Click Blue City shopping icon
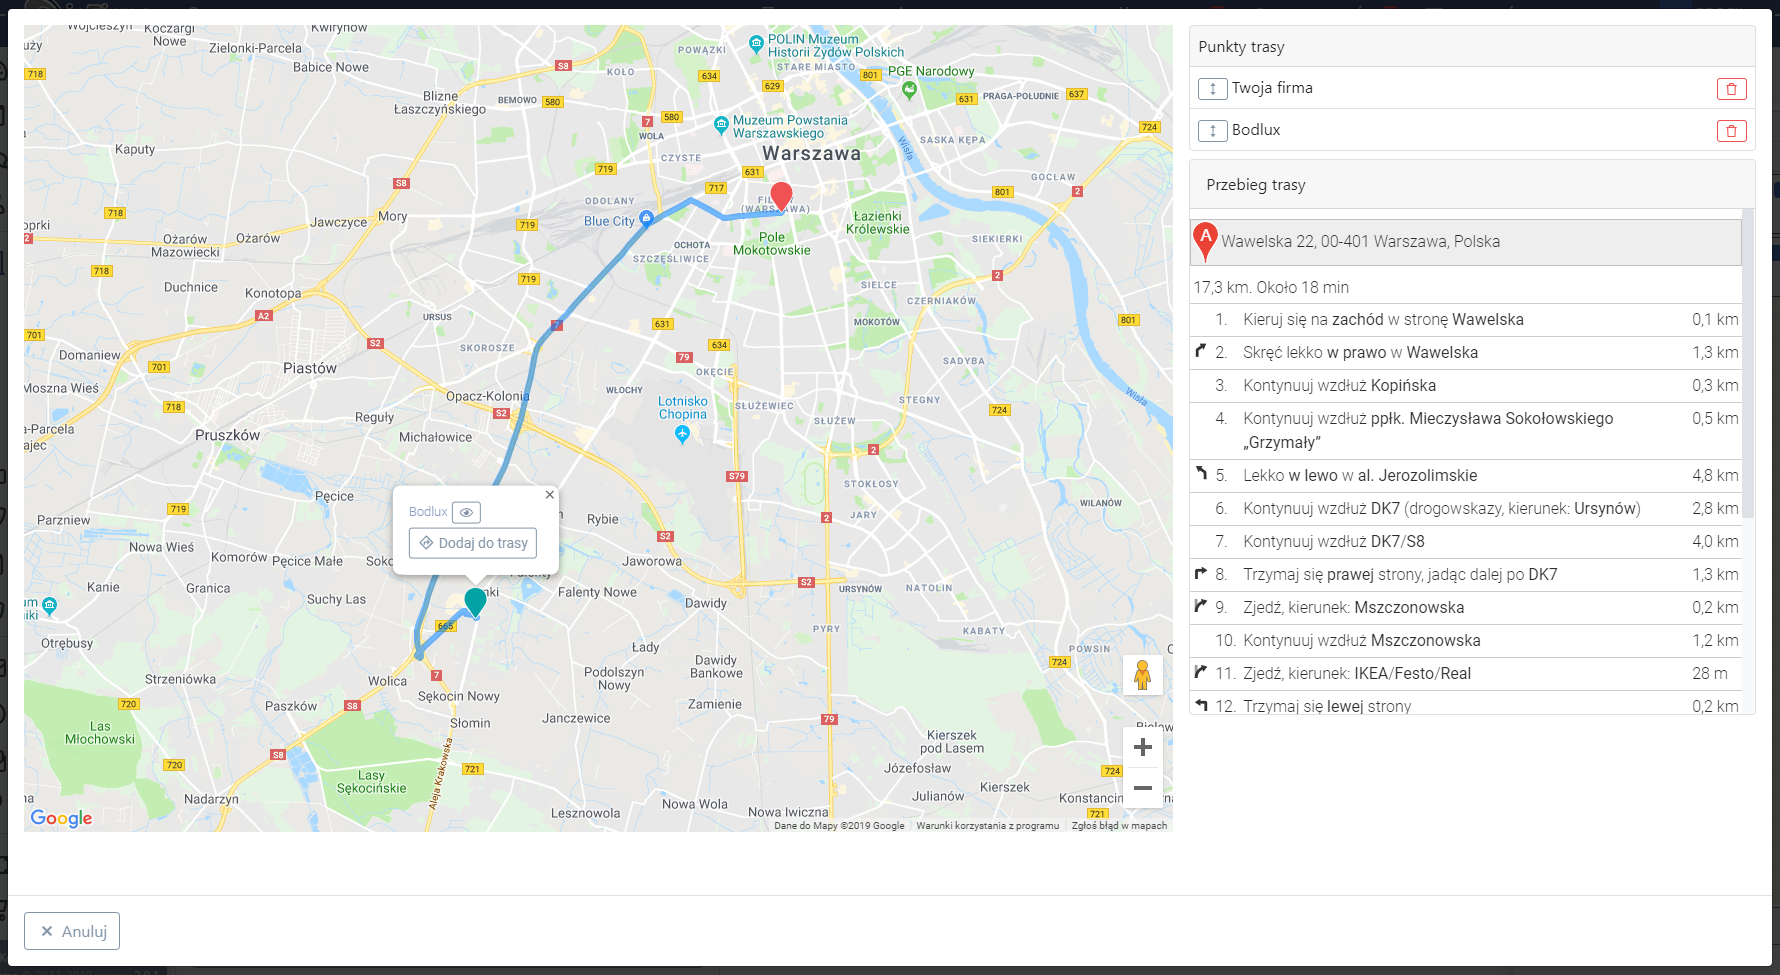 (x=646, y=218)
